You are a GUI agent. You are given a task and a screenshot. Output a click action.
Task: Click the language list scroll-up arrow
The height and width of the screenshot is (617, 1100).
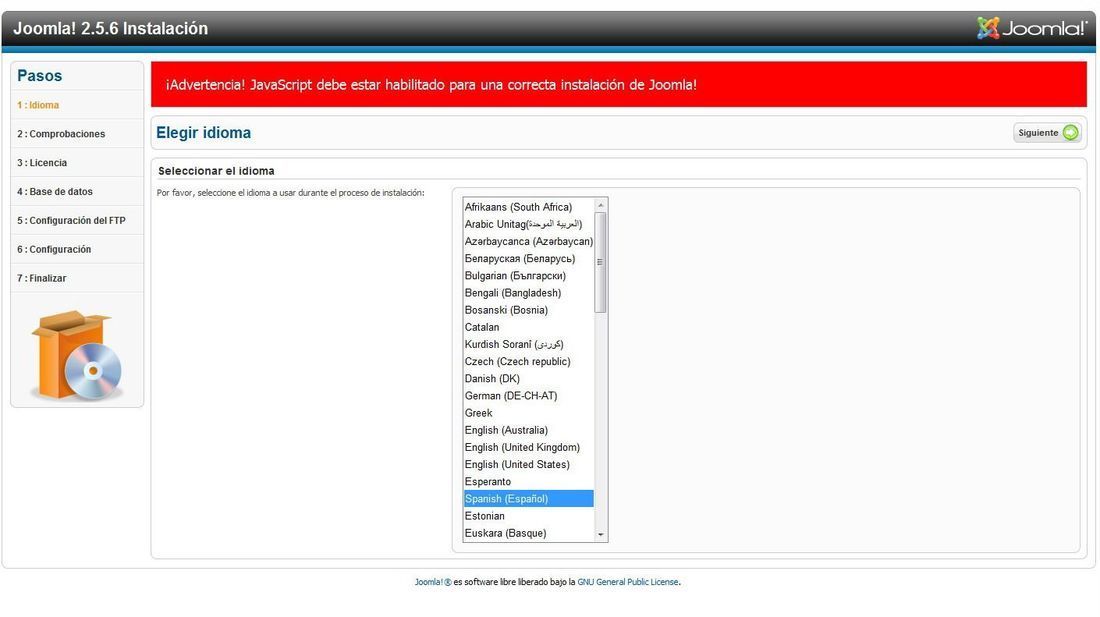601,205
